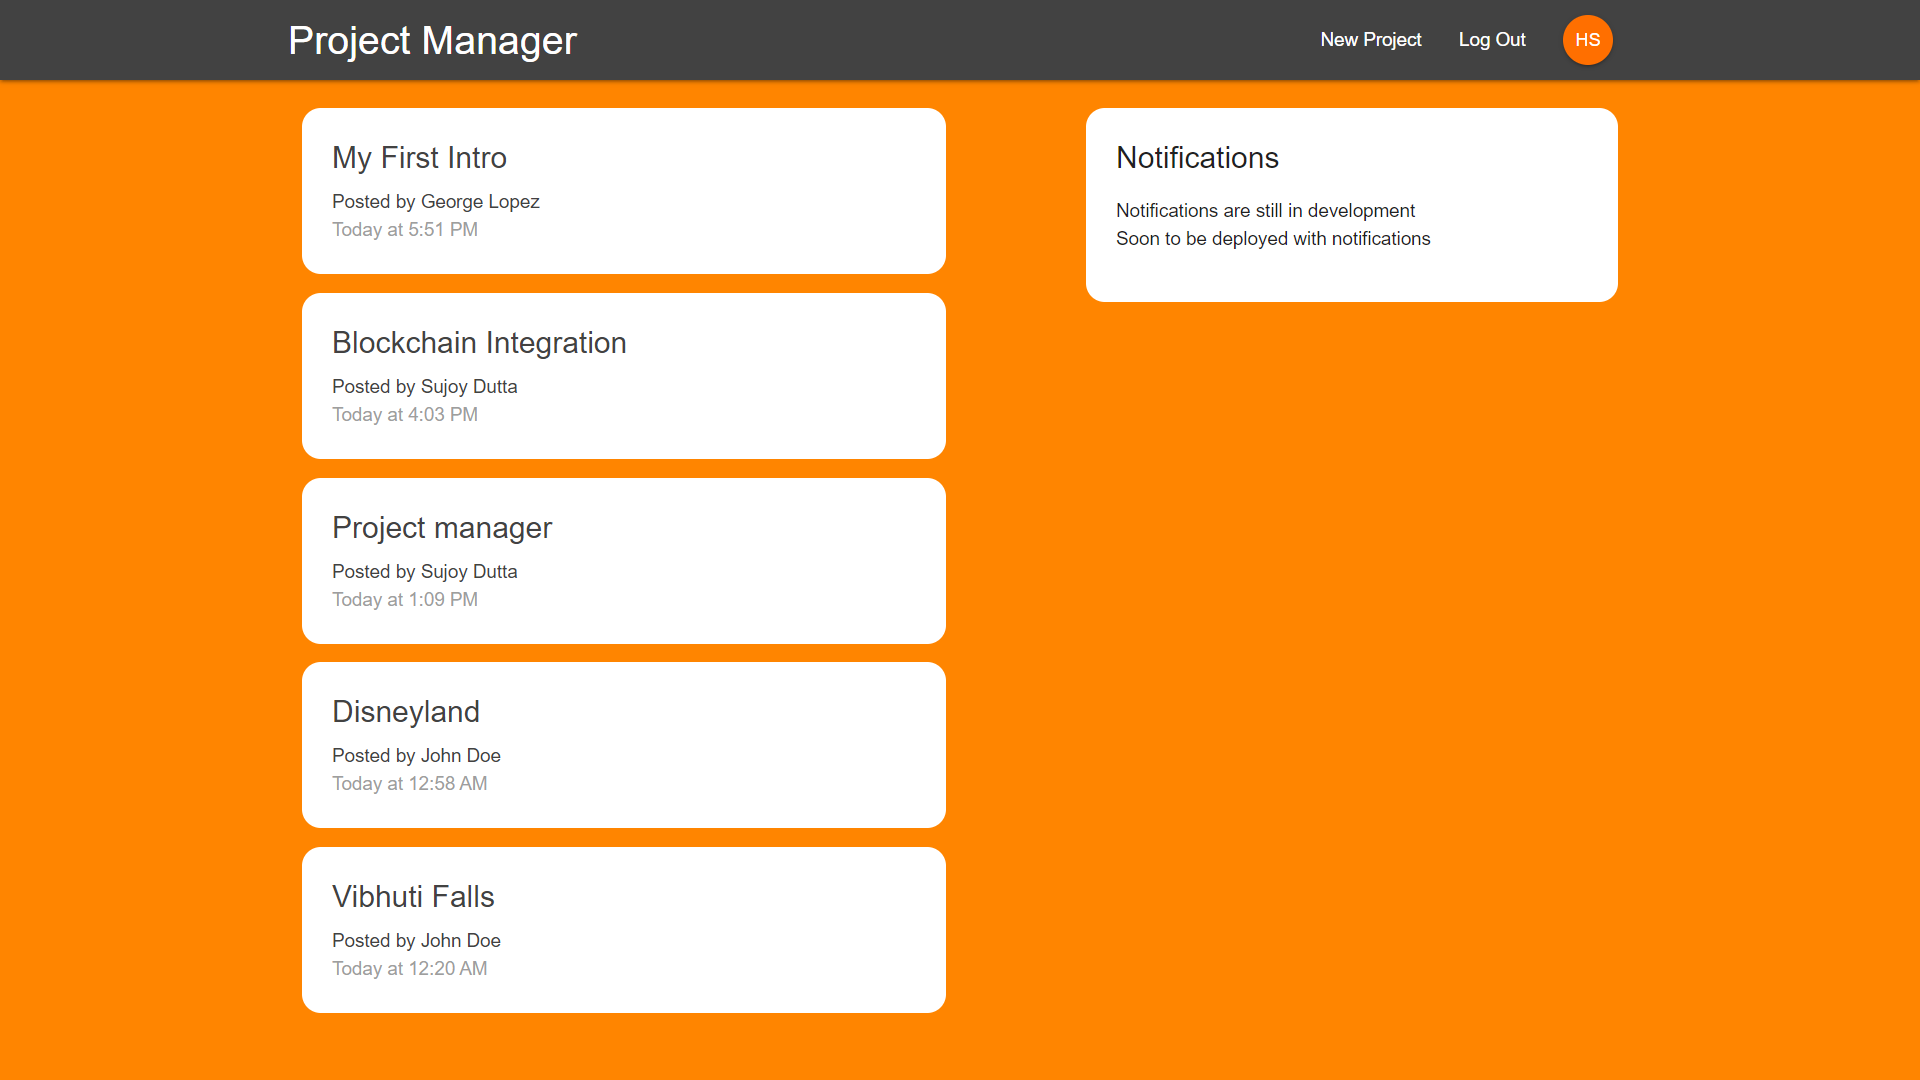Click 'Today at 12:20 AM' timestamp
Viewport: 1920px width, 1080px height.
click(x=409, y=969)
